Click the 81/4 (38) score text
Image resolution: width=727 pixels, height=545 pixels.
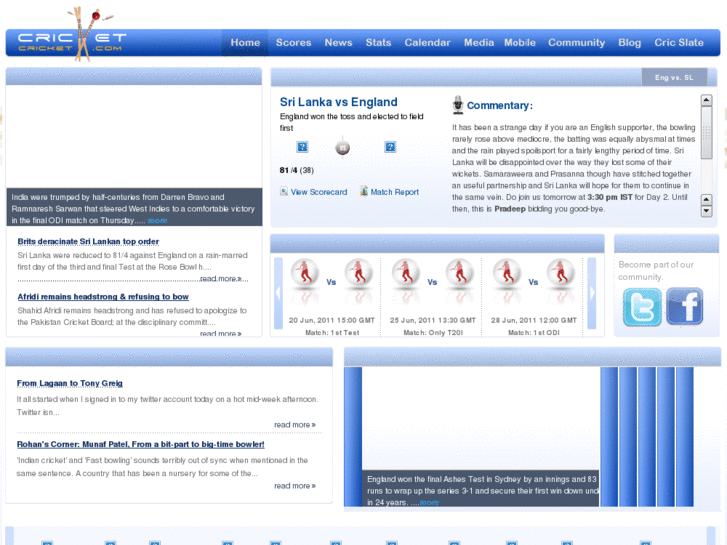297,170
